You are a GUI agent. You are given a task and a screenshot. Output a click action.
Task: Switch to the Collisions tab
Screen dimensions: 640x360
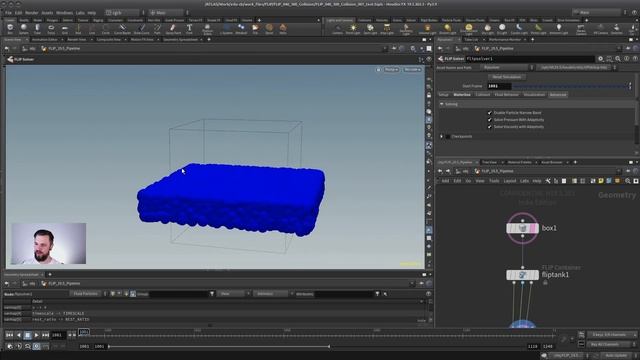point(482,95)
